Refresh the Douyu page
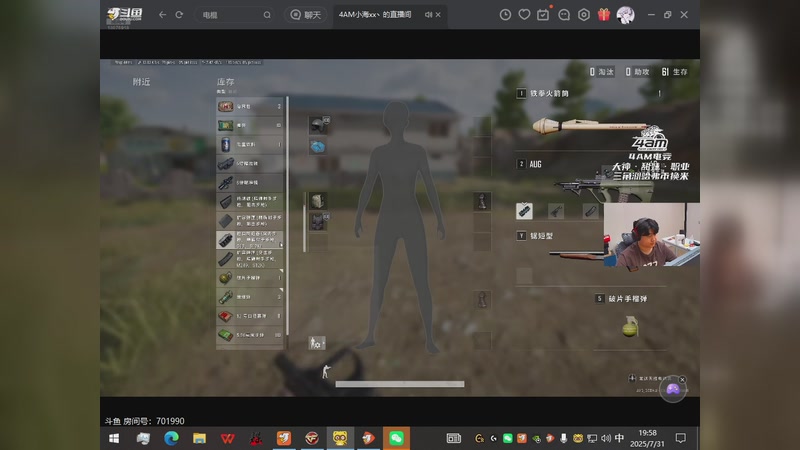The height and width of the screenshot is (450, 800). (179, 15)
